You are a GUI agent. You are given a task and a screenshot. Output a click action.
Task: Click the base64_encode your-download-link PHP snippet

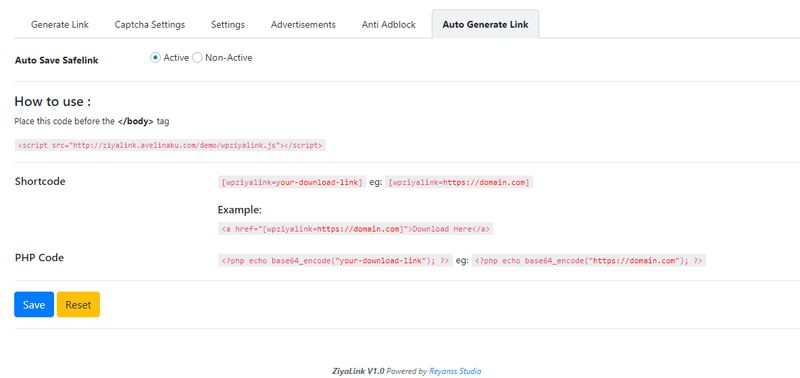pyautogui.click(x=335, y=261)
